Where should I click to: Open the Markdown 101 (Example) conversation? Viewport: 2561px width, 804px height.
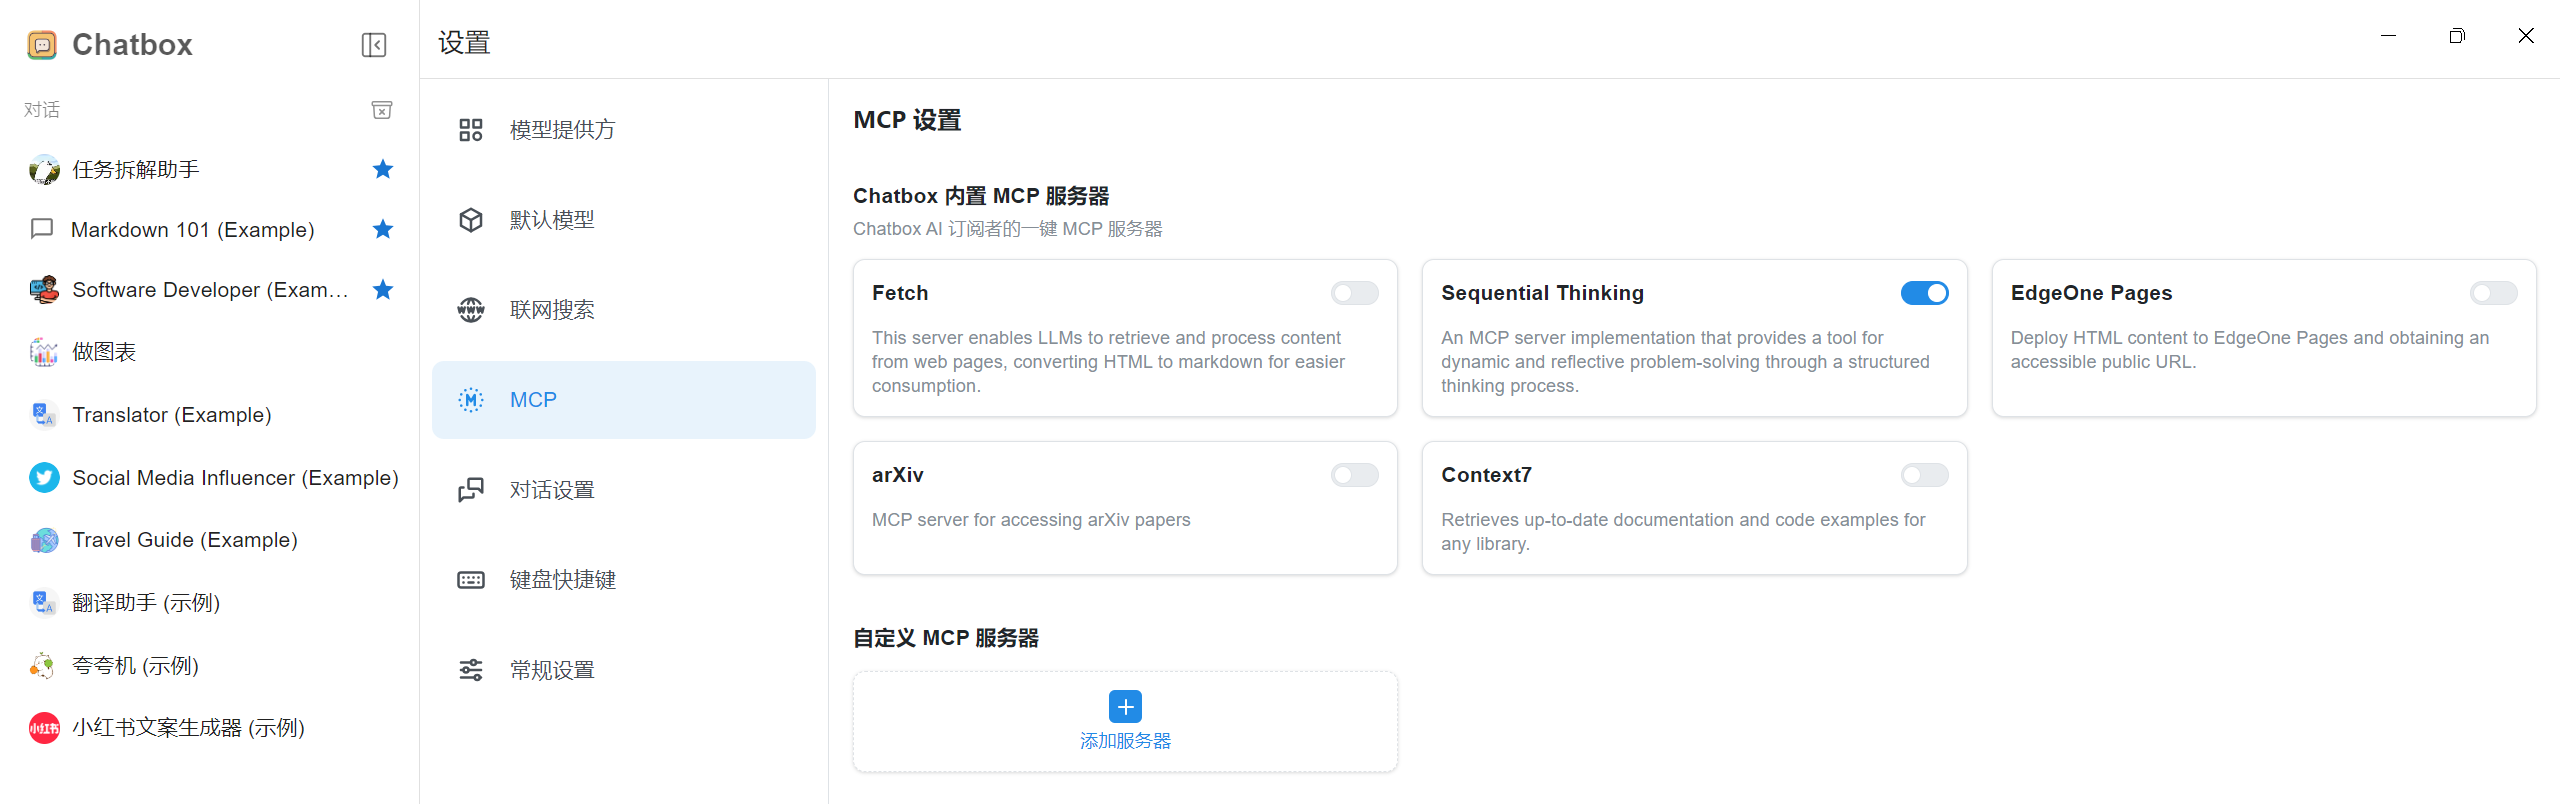(210, 230)
